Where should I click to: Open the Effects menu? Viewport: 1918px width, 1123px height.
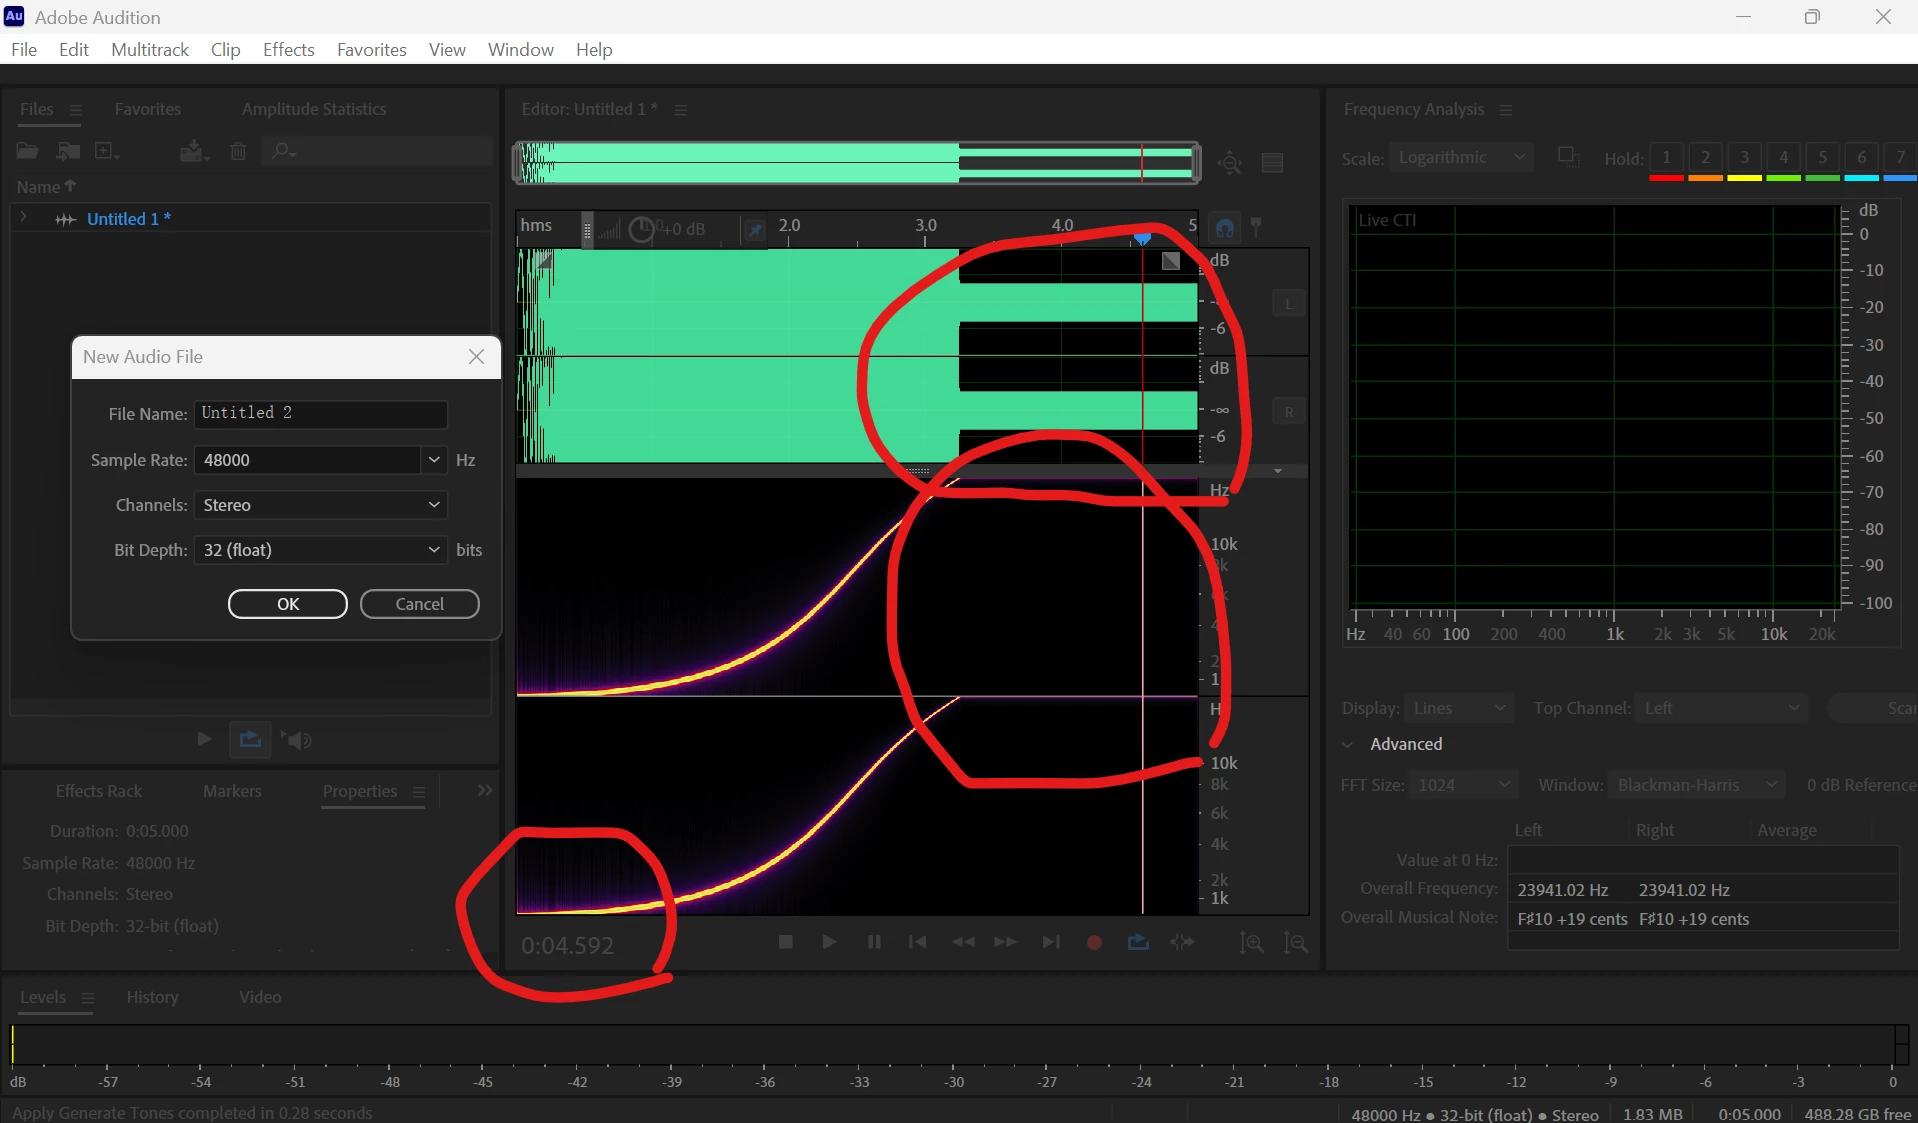click(288, 50)
